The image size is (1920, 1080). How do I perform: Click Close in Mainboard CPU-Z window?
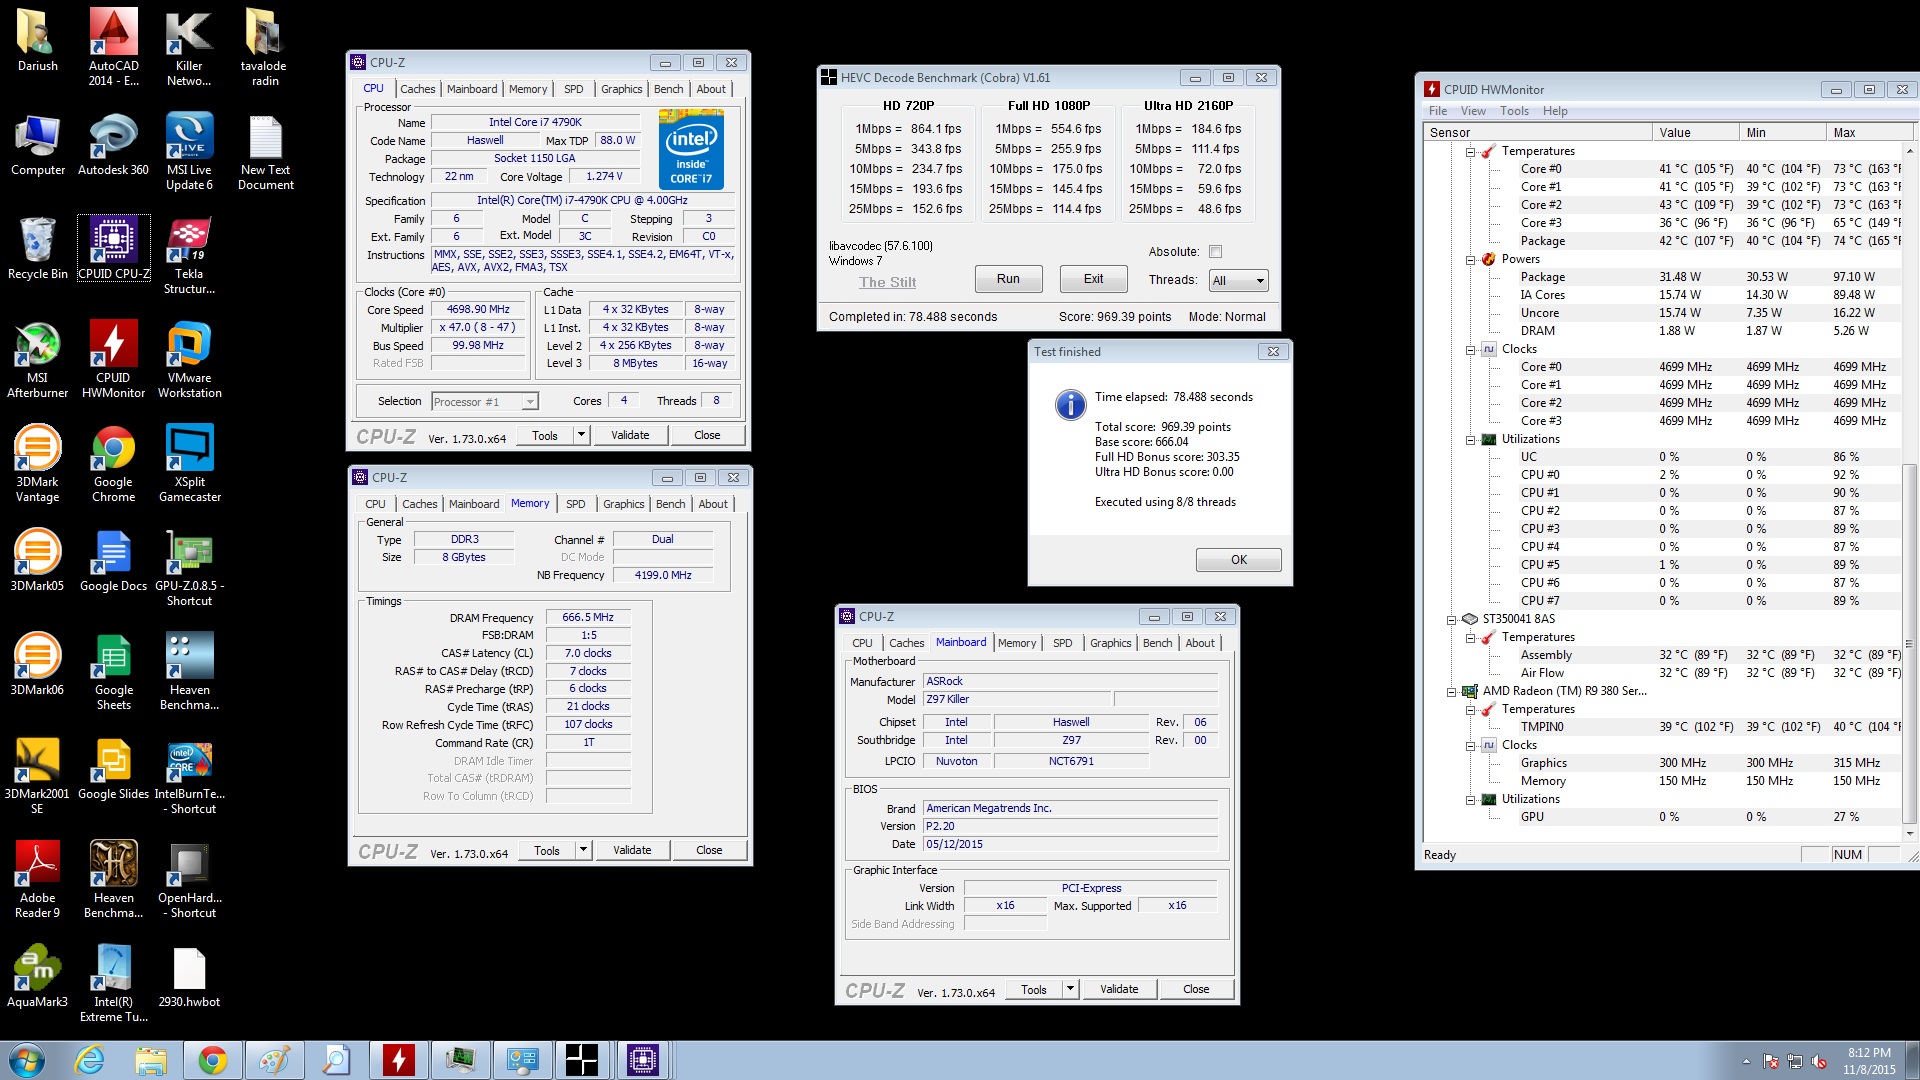[x=1196, y=989]
